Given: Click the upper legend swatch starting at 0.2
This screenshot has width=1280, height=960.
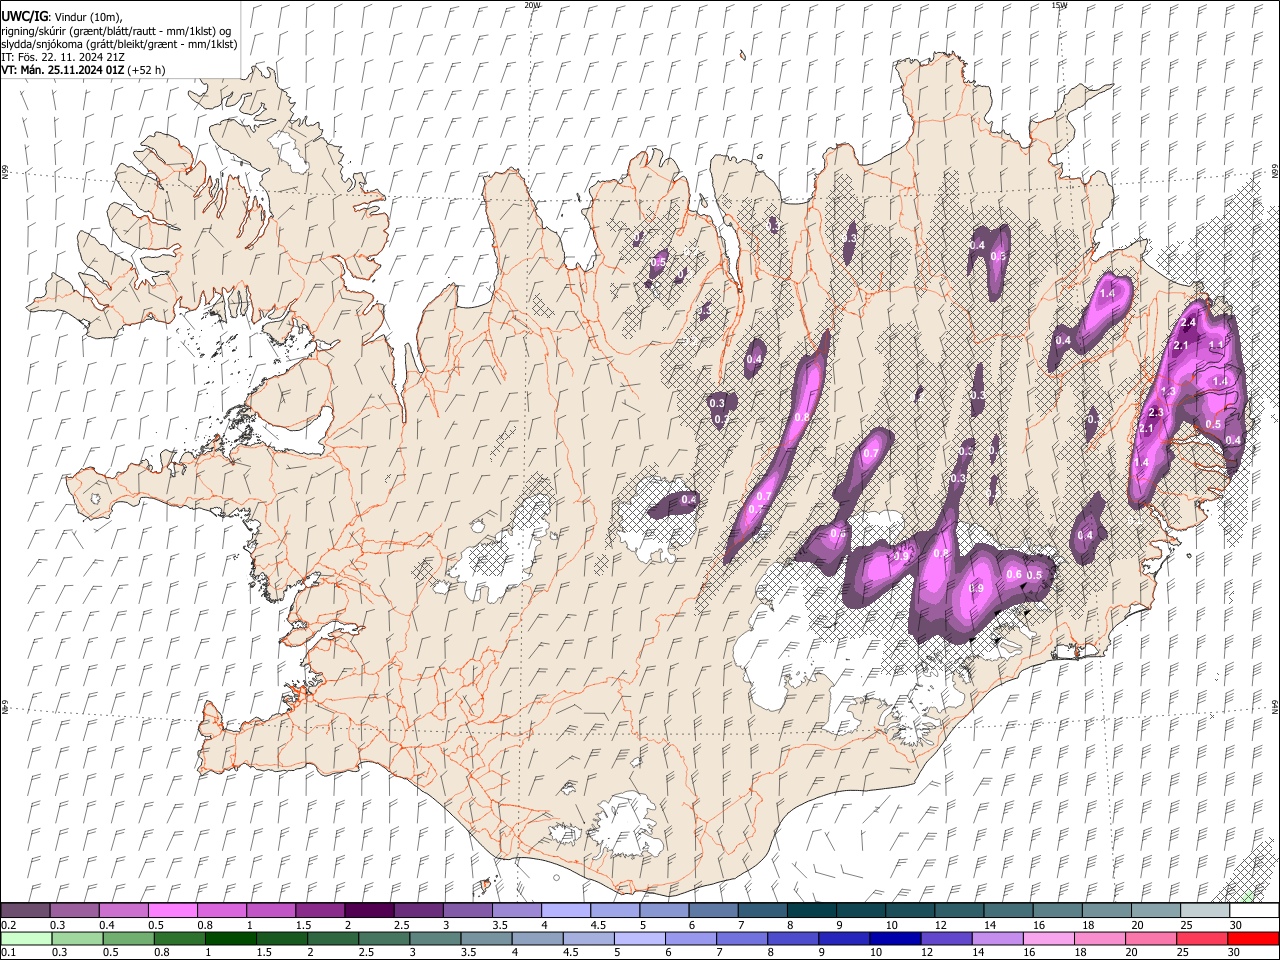Looking at the screenshot, I should 25,910.
